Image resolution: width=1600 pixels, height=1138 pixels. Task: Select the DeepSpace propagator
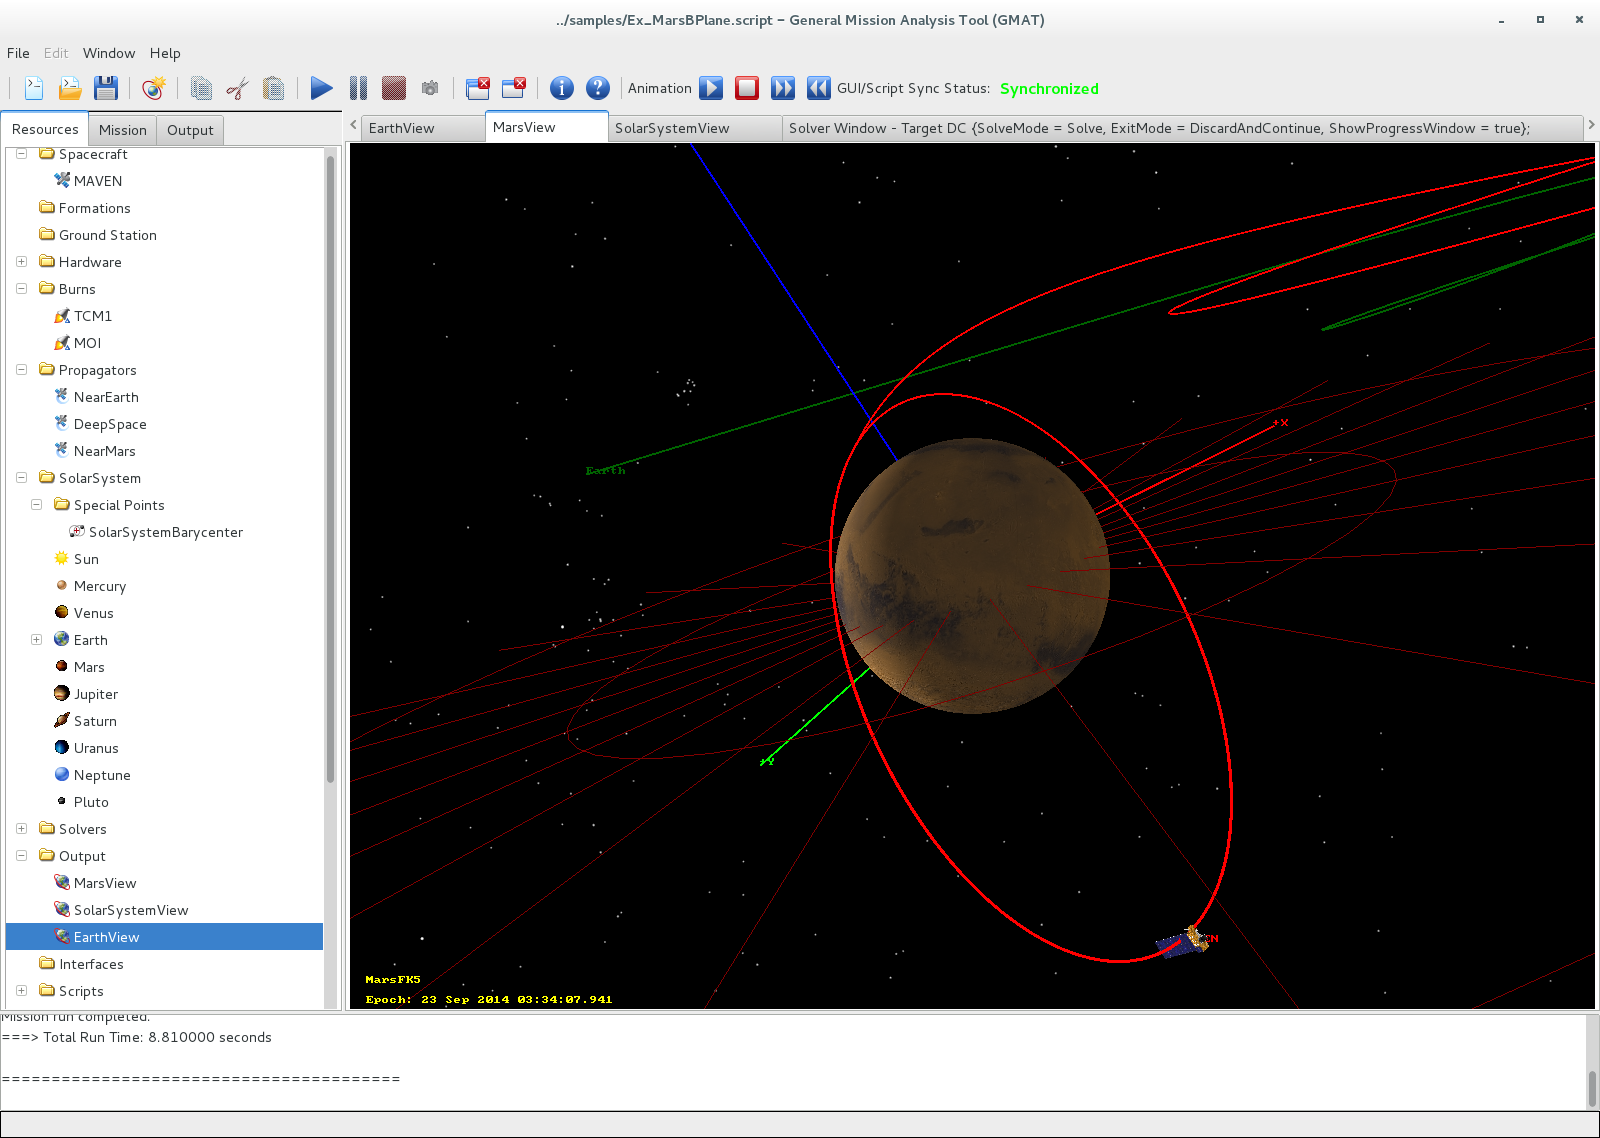point(110,424)
